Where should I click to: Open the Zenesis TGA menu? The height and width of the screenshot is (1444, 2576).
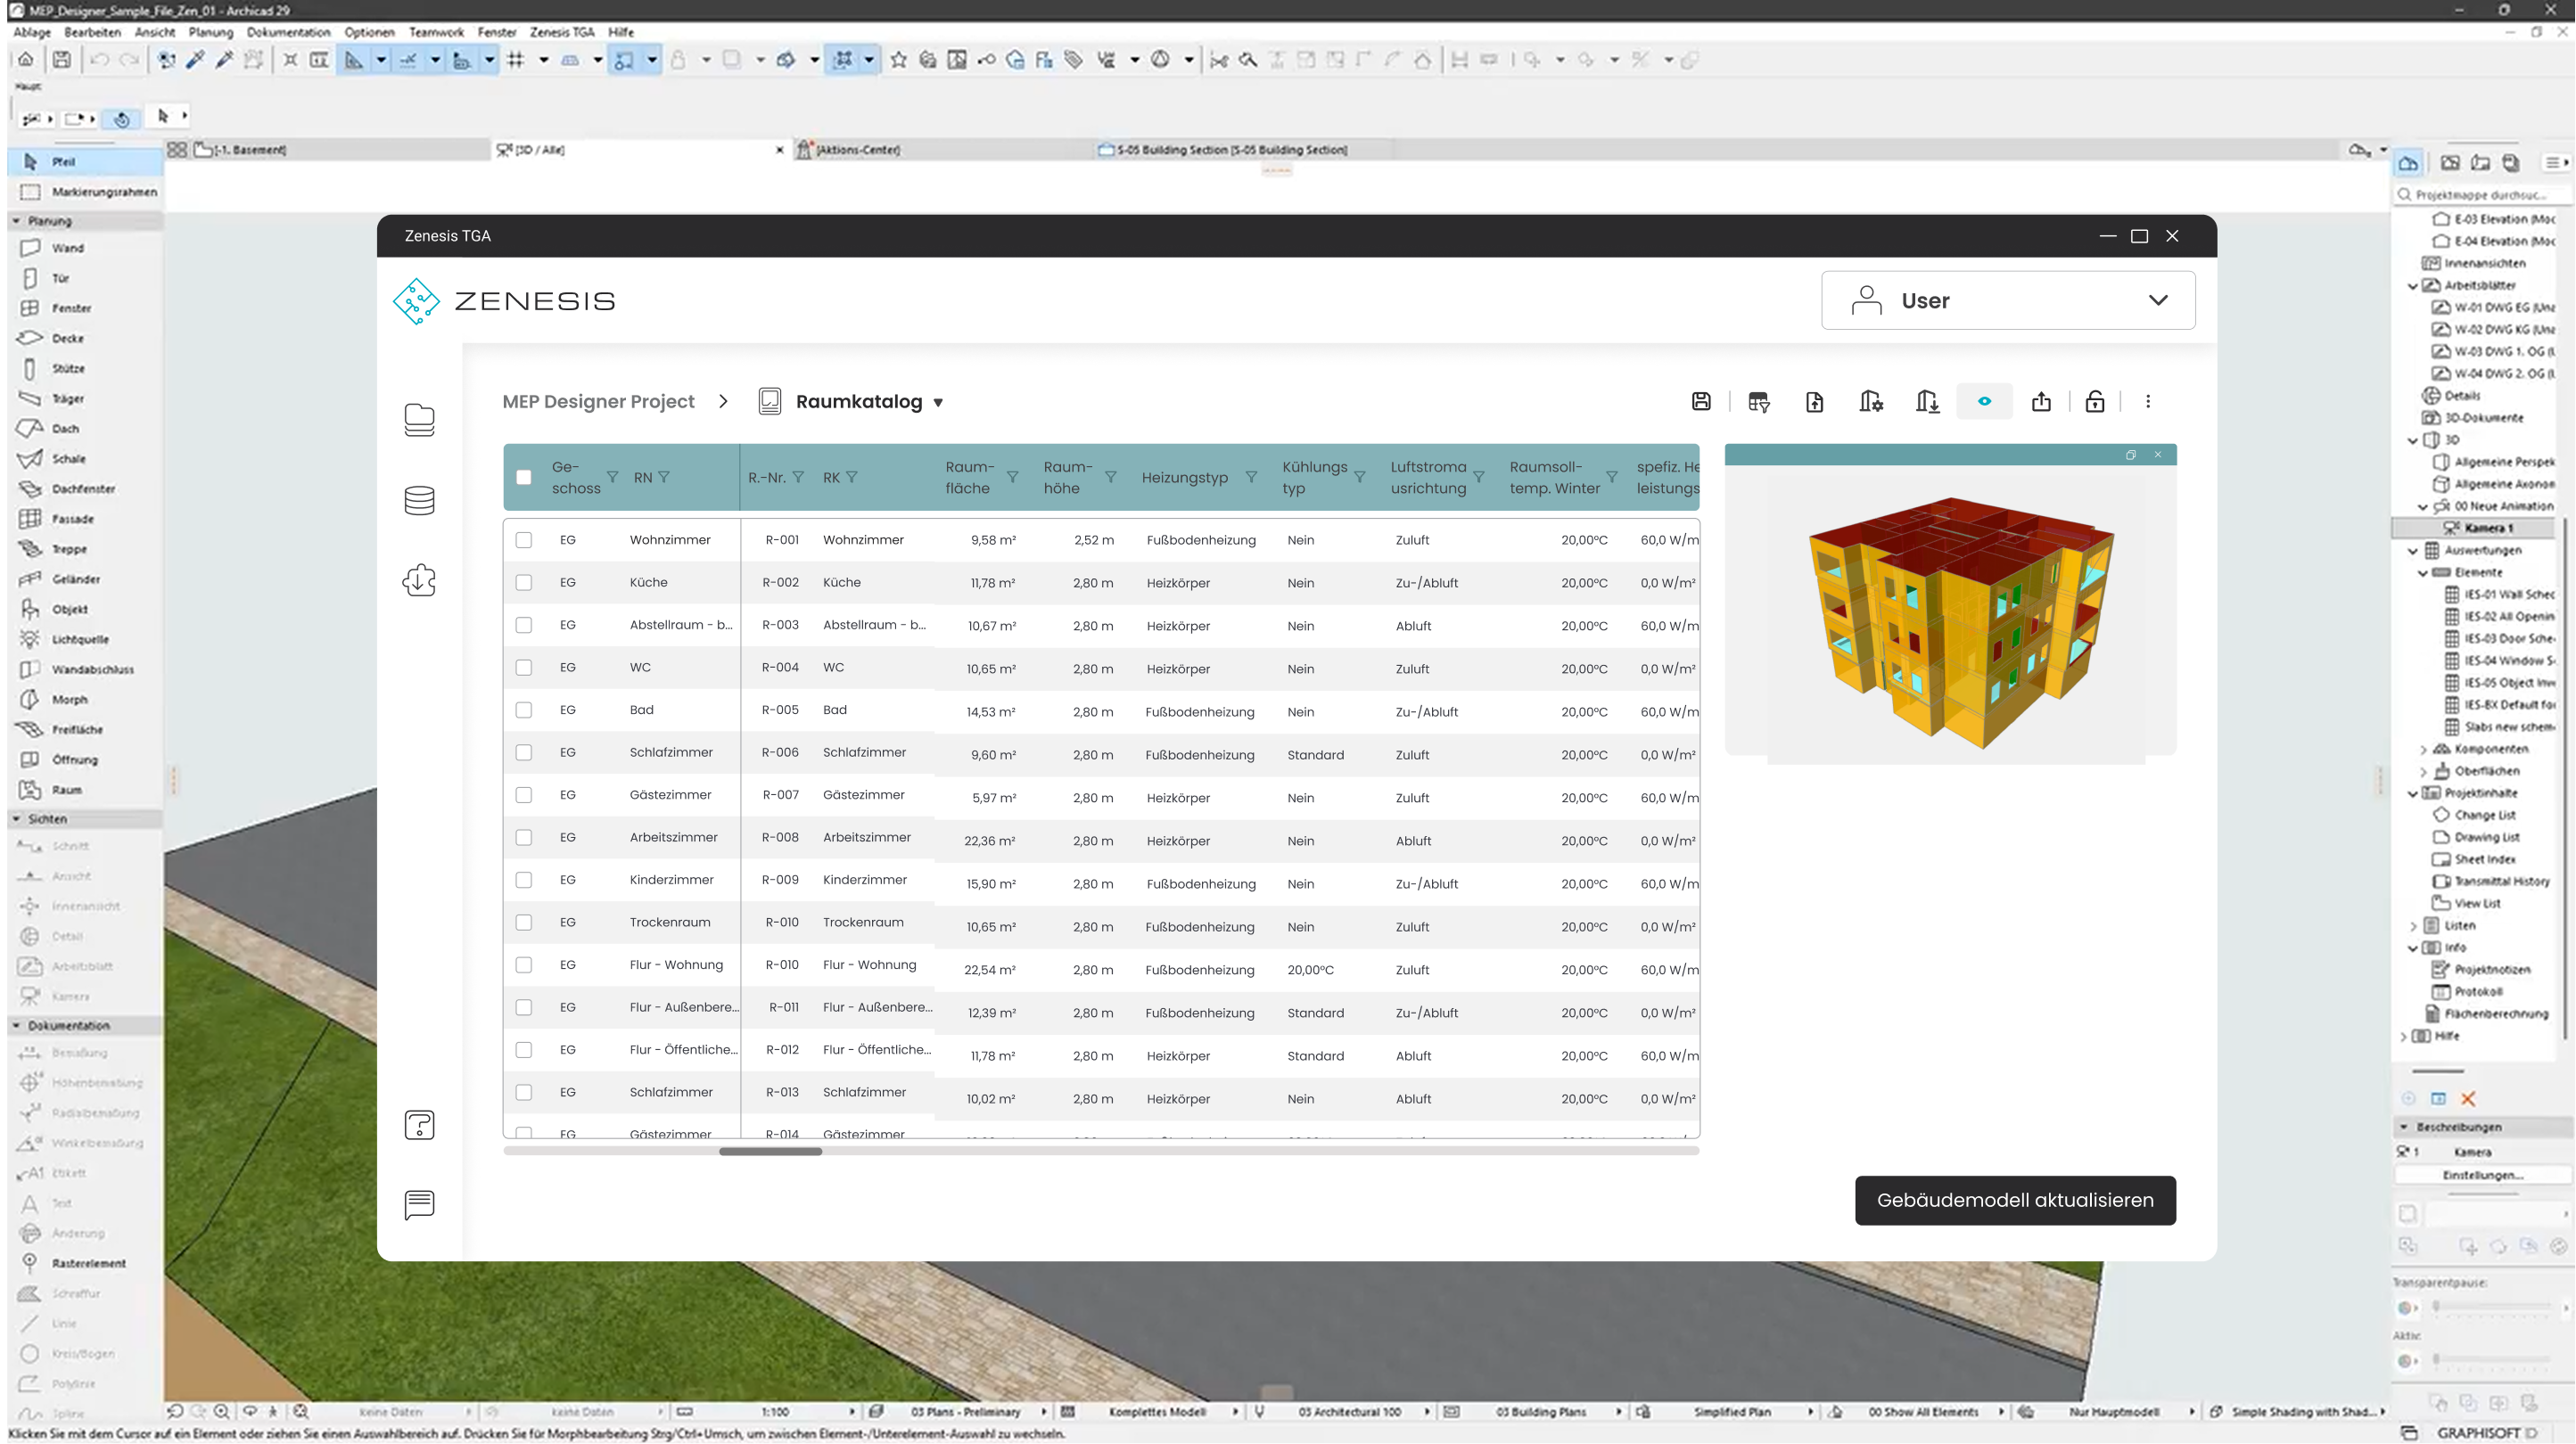(x=561, y=32)
